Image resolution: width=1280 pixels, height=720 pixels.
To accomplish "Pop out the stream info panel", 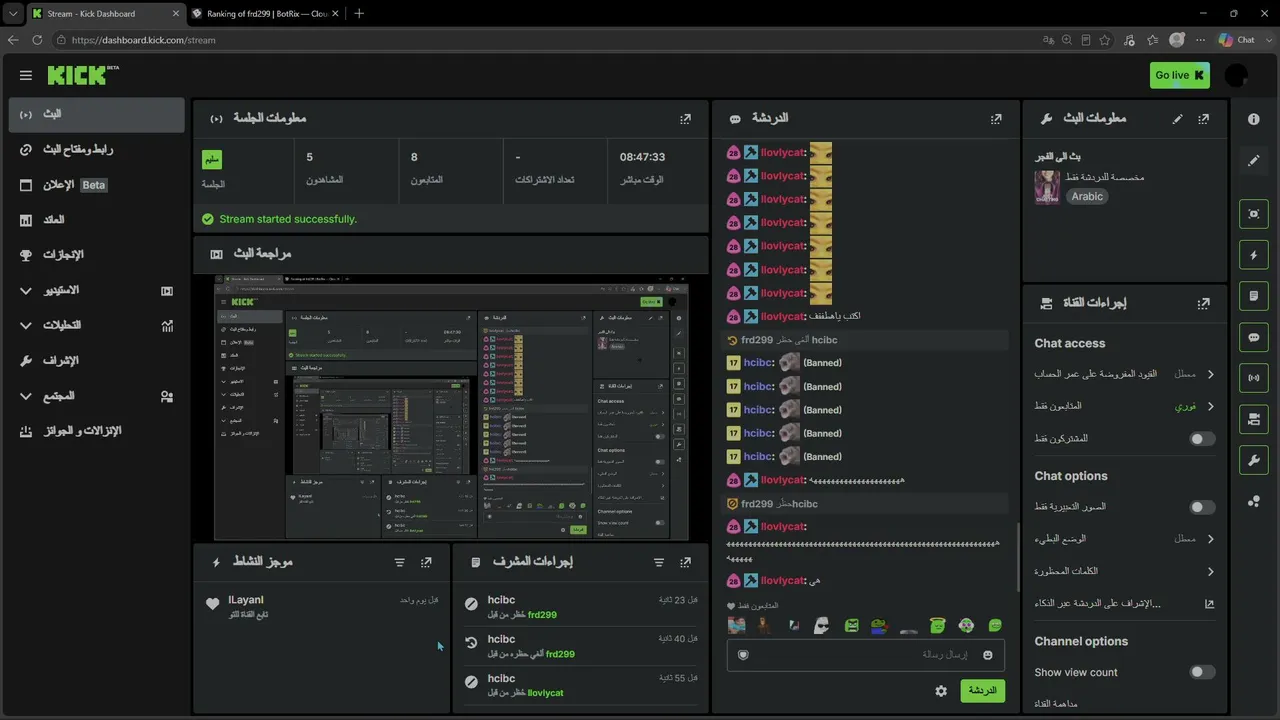I will pyautogui.click(x=1203, y=118).
